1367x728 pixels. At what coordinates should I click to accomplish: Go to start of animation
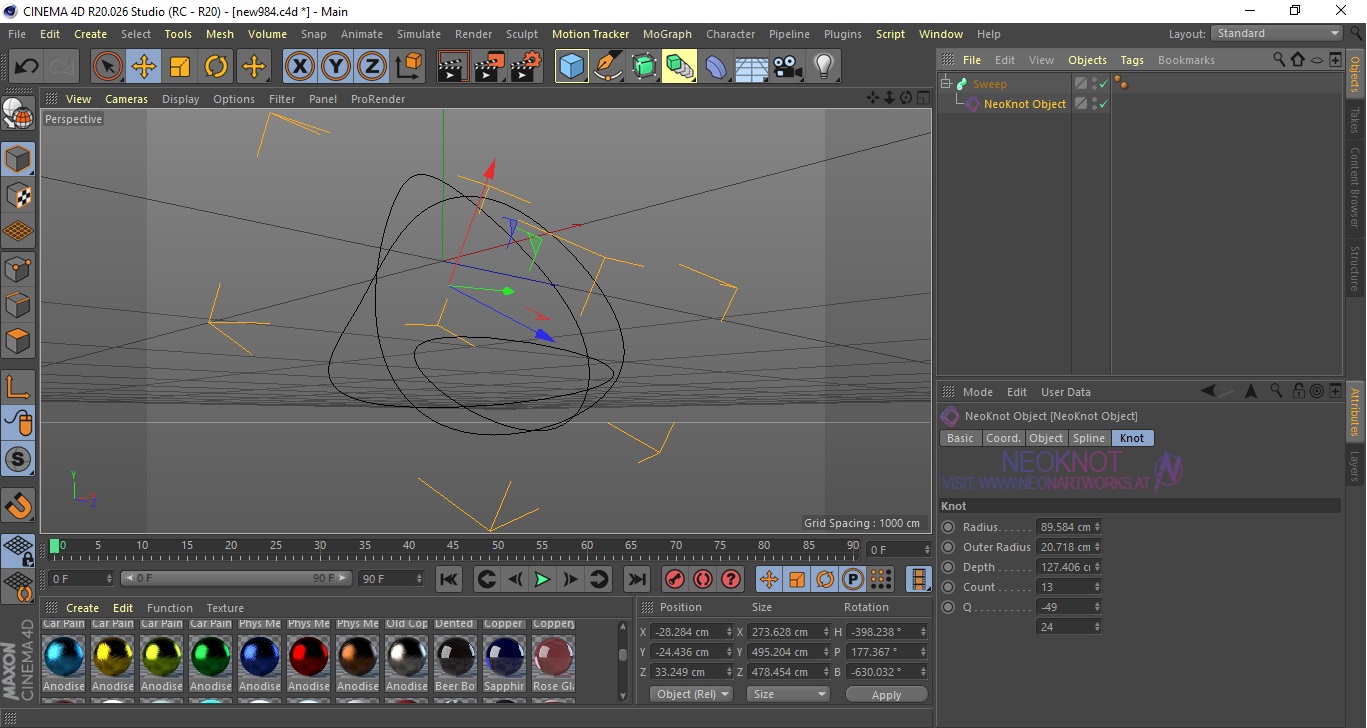pyautogui.click(x=449, y=579)
